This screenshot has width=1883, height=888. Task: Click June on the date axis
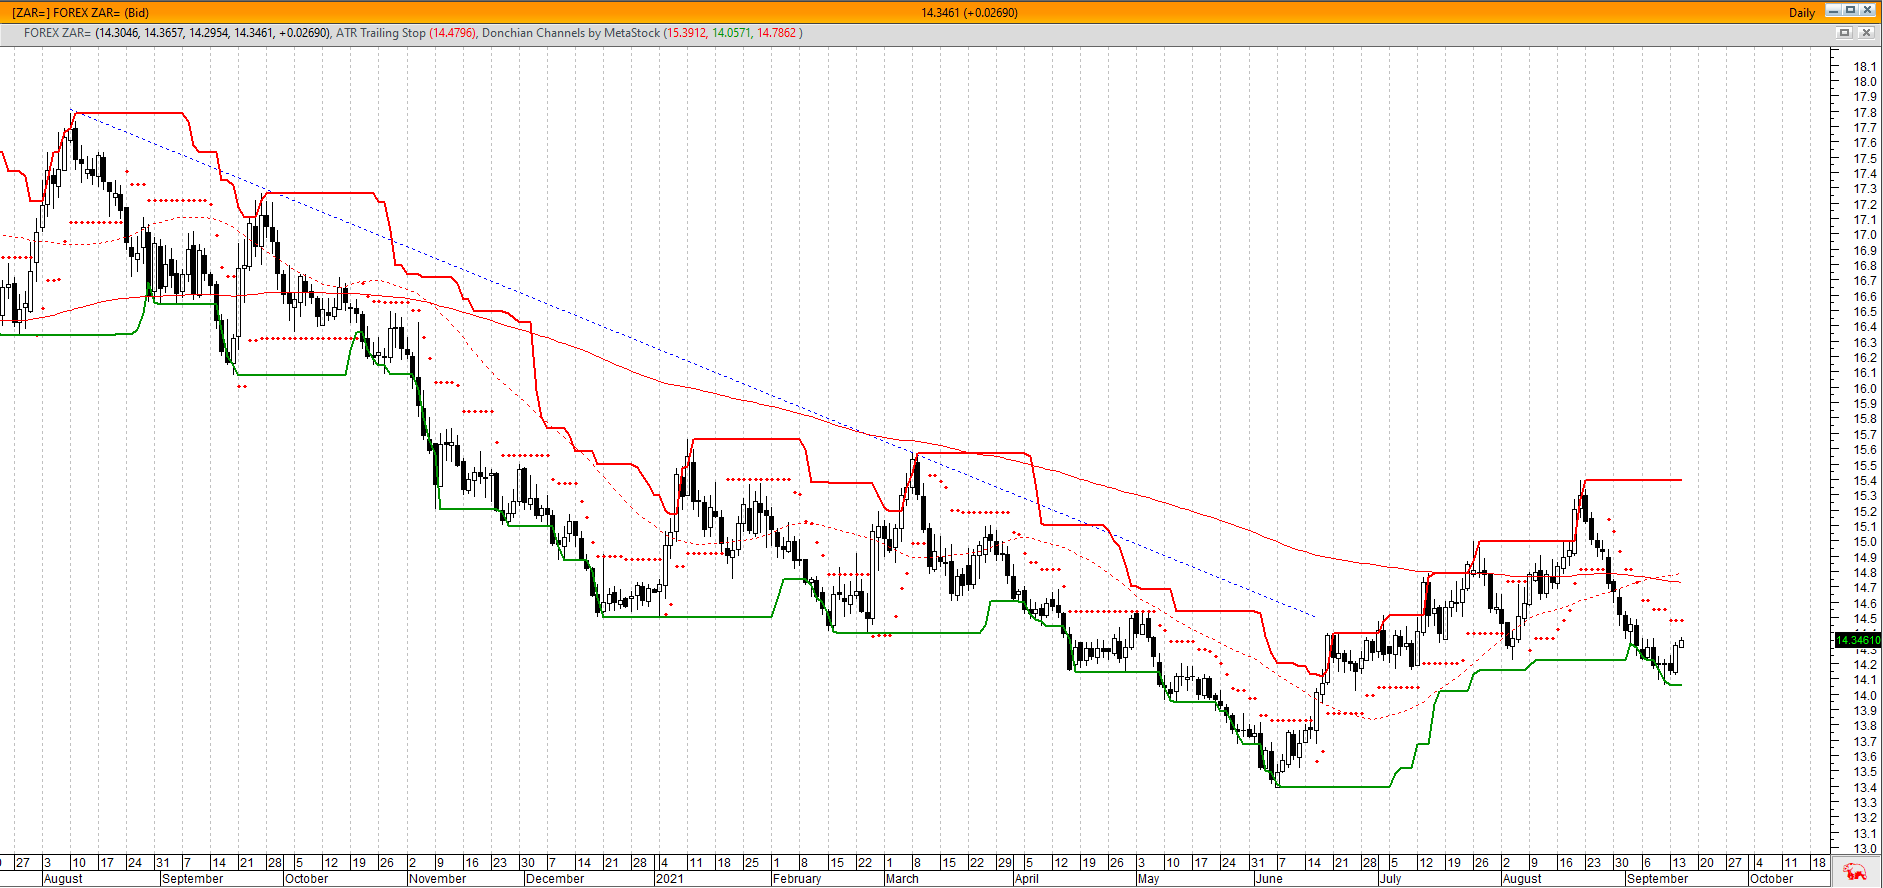(x=1268, y=879)
